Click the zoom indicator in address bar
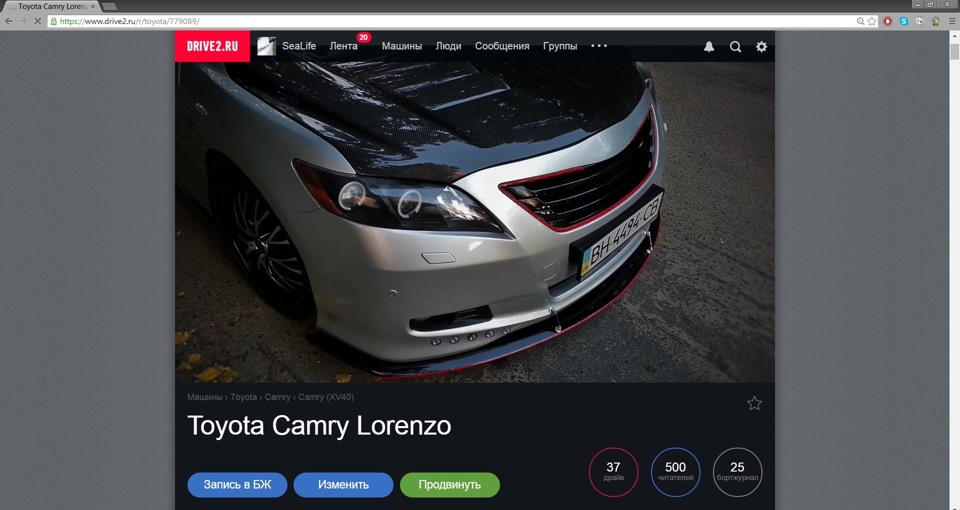The height and width of the screenshot is (510, 960). point(860,21)
